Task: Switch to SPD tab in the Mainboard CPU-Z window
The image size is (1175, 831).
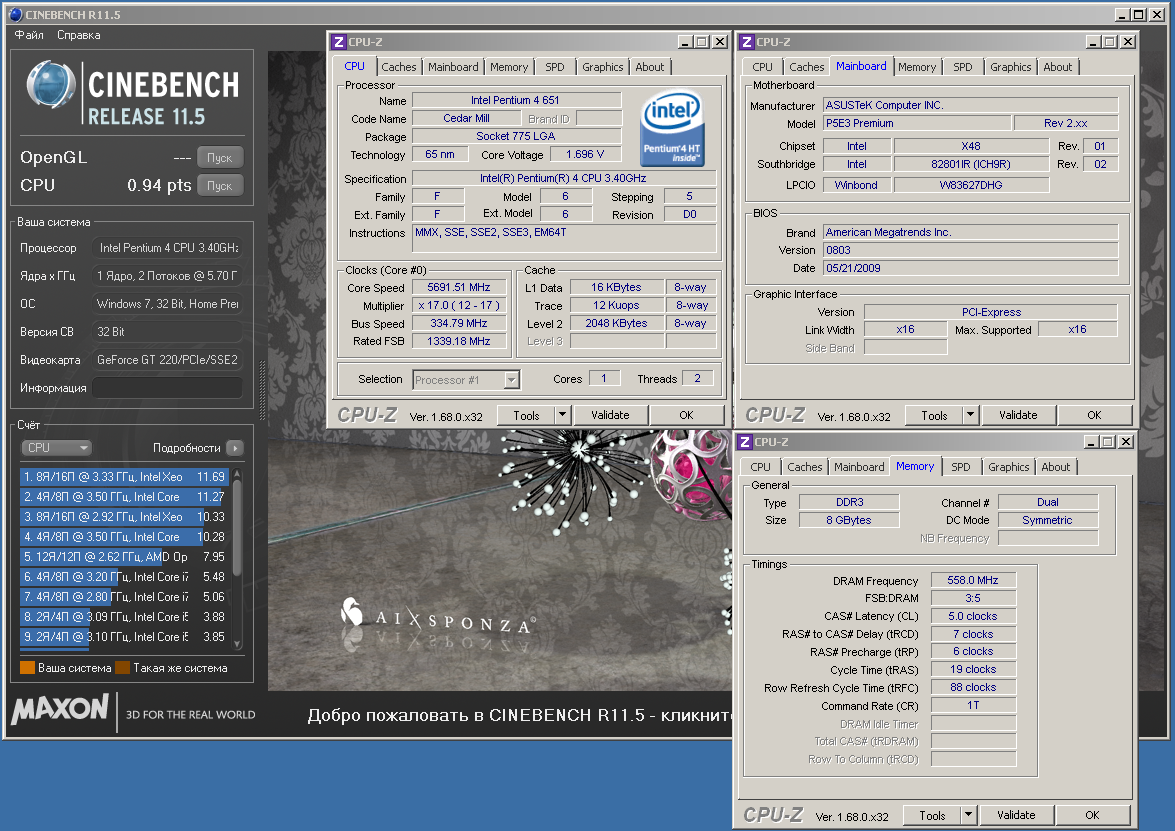Action: tap(962, 67)
